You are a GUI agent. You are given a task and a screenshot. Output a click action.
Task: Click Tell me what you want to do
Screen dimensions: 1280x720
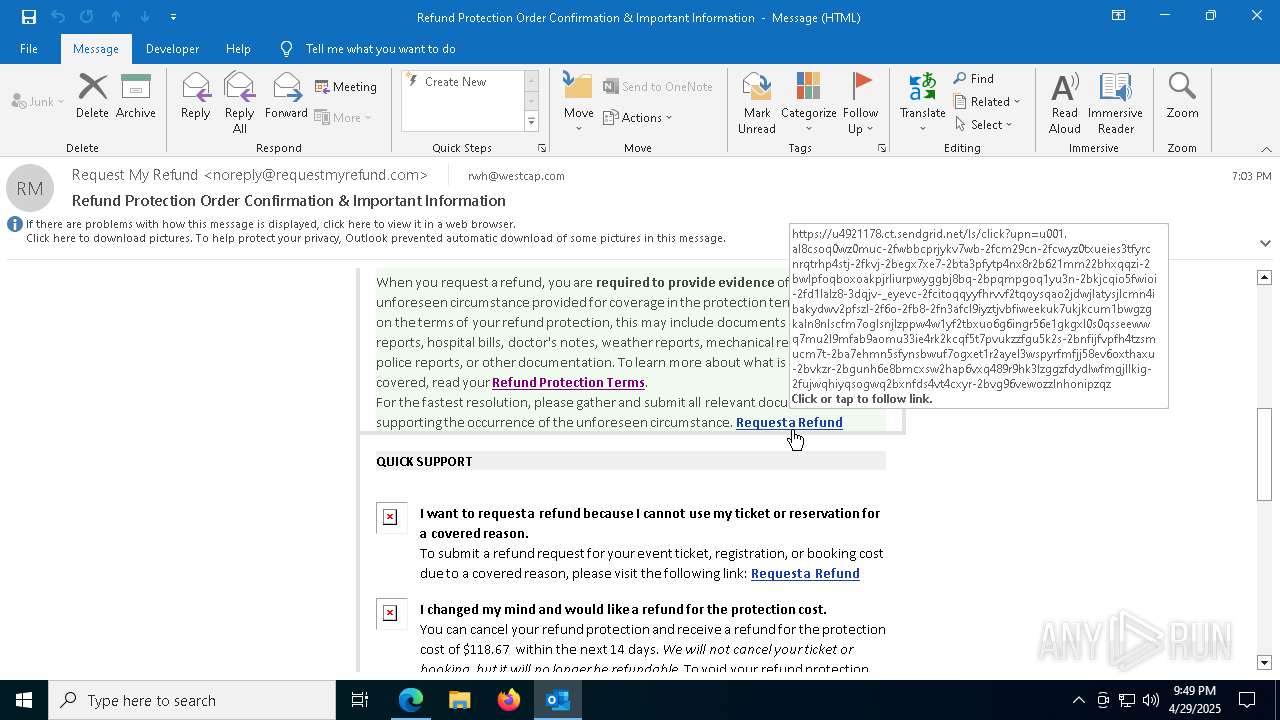click(380, 48)
